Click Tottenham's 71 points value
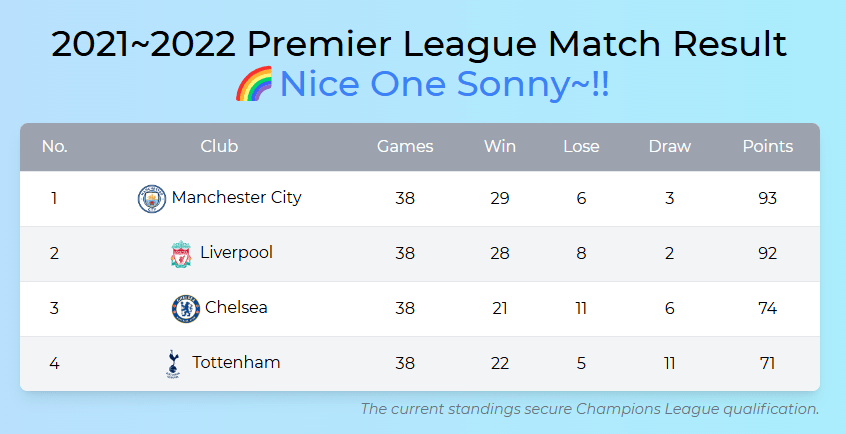 [767, 363]
